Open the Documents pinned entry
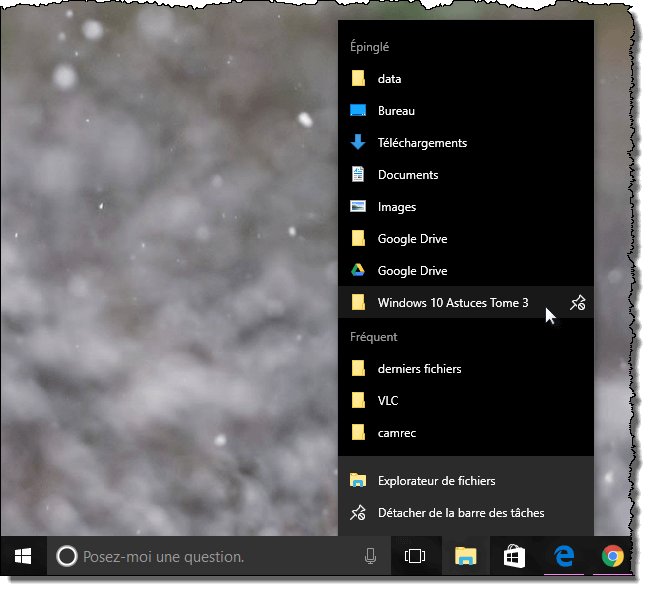This screenshot has width=651, height=591. coord(407,175)
